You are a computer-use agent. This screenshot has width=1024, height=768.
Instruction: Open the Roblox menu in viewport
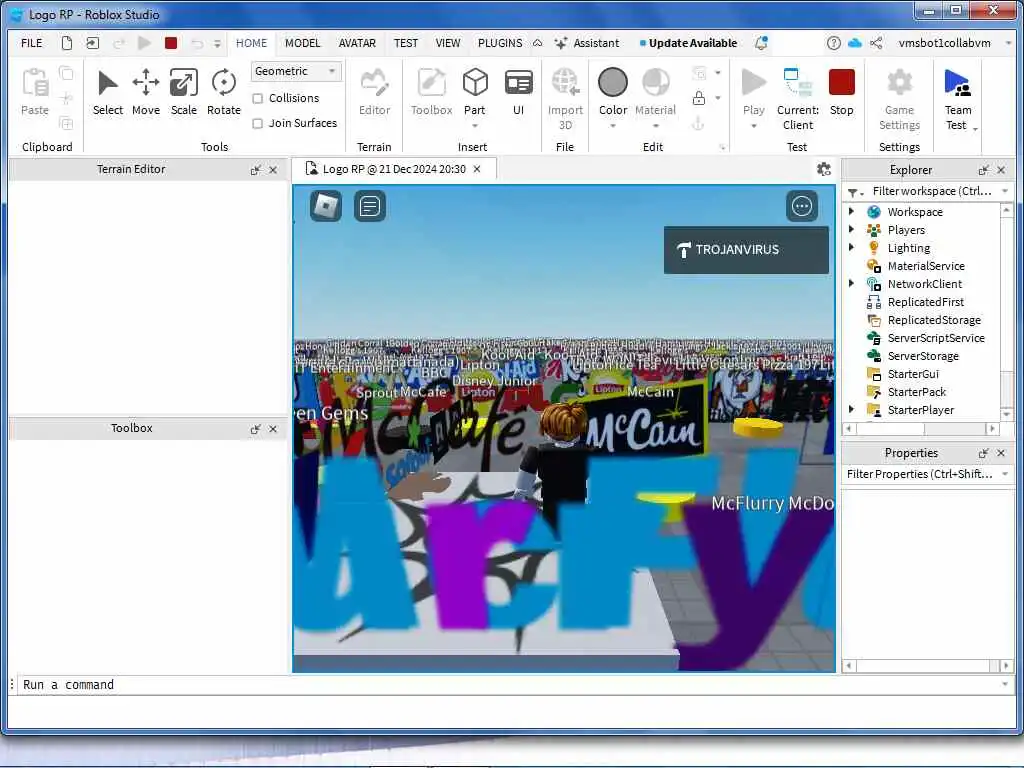(326, 206)
